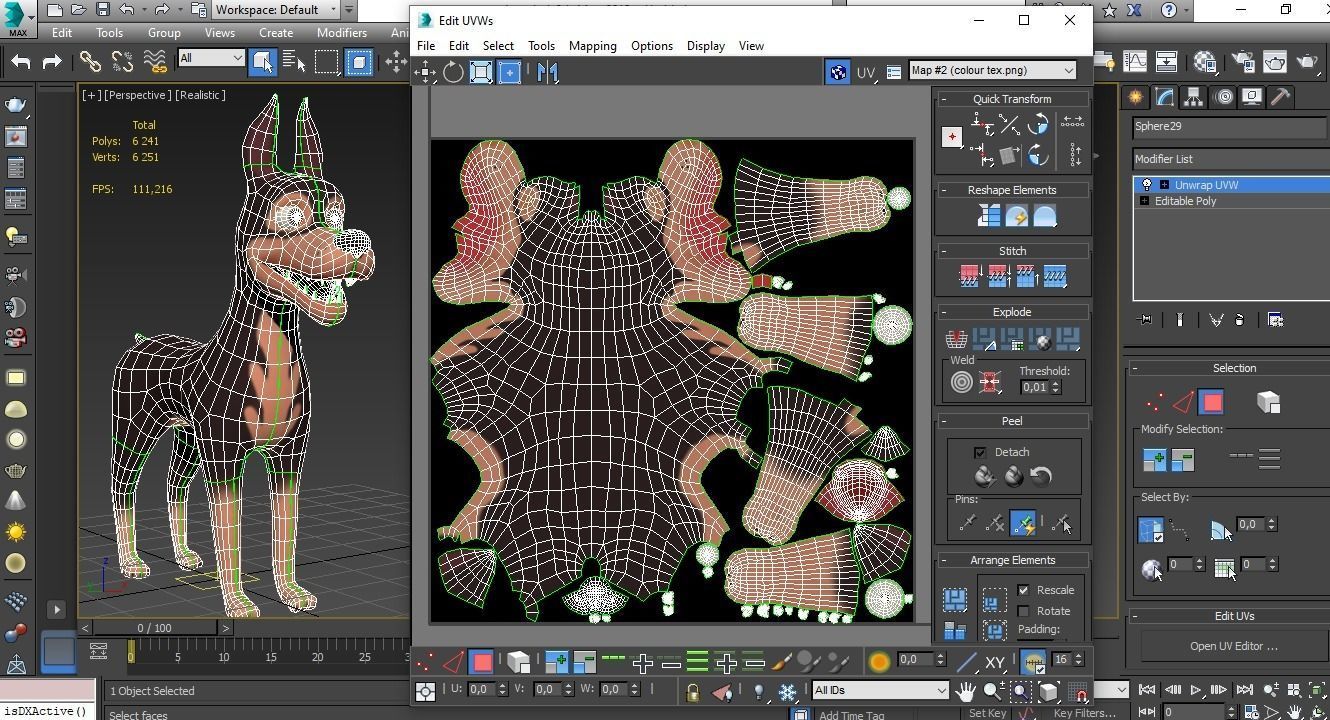Screen dimensions: 1330x720
Task: Click the Flatten by Polygon Angle explode icon
Action: coord(985,340)
